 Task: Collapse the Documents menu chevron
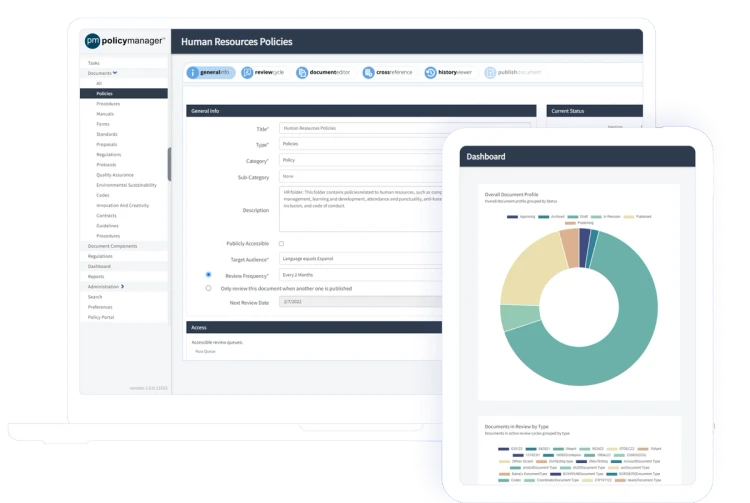coord(115,73)
